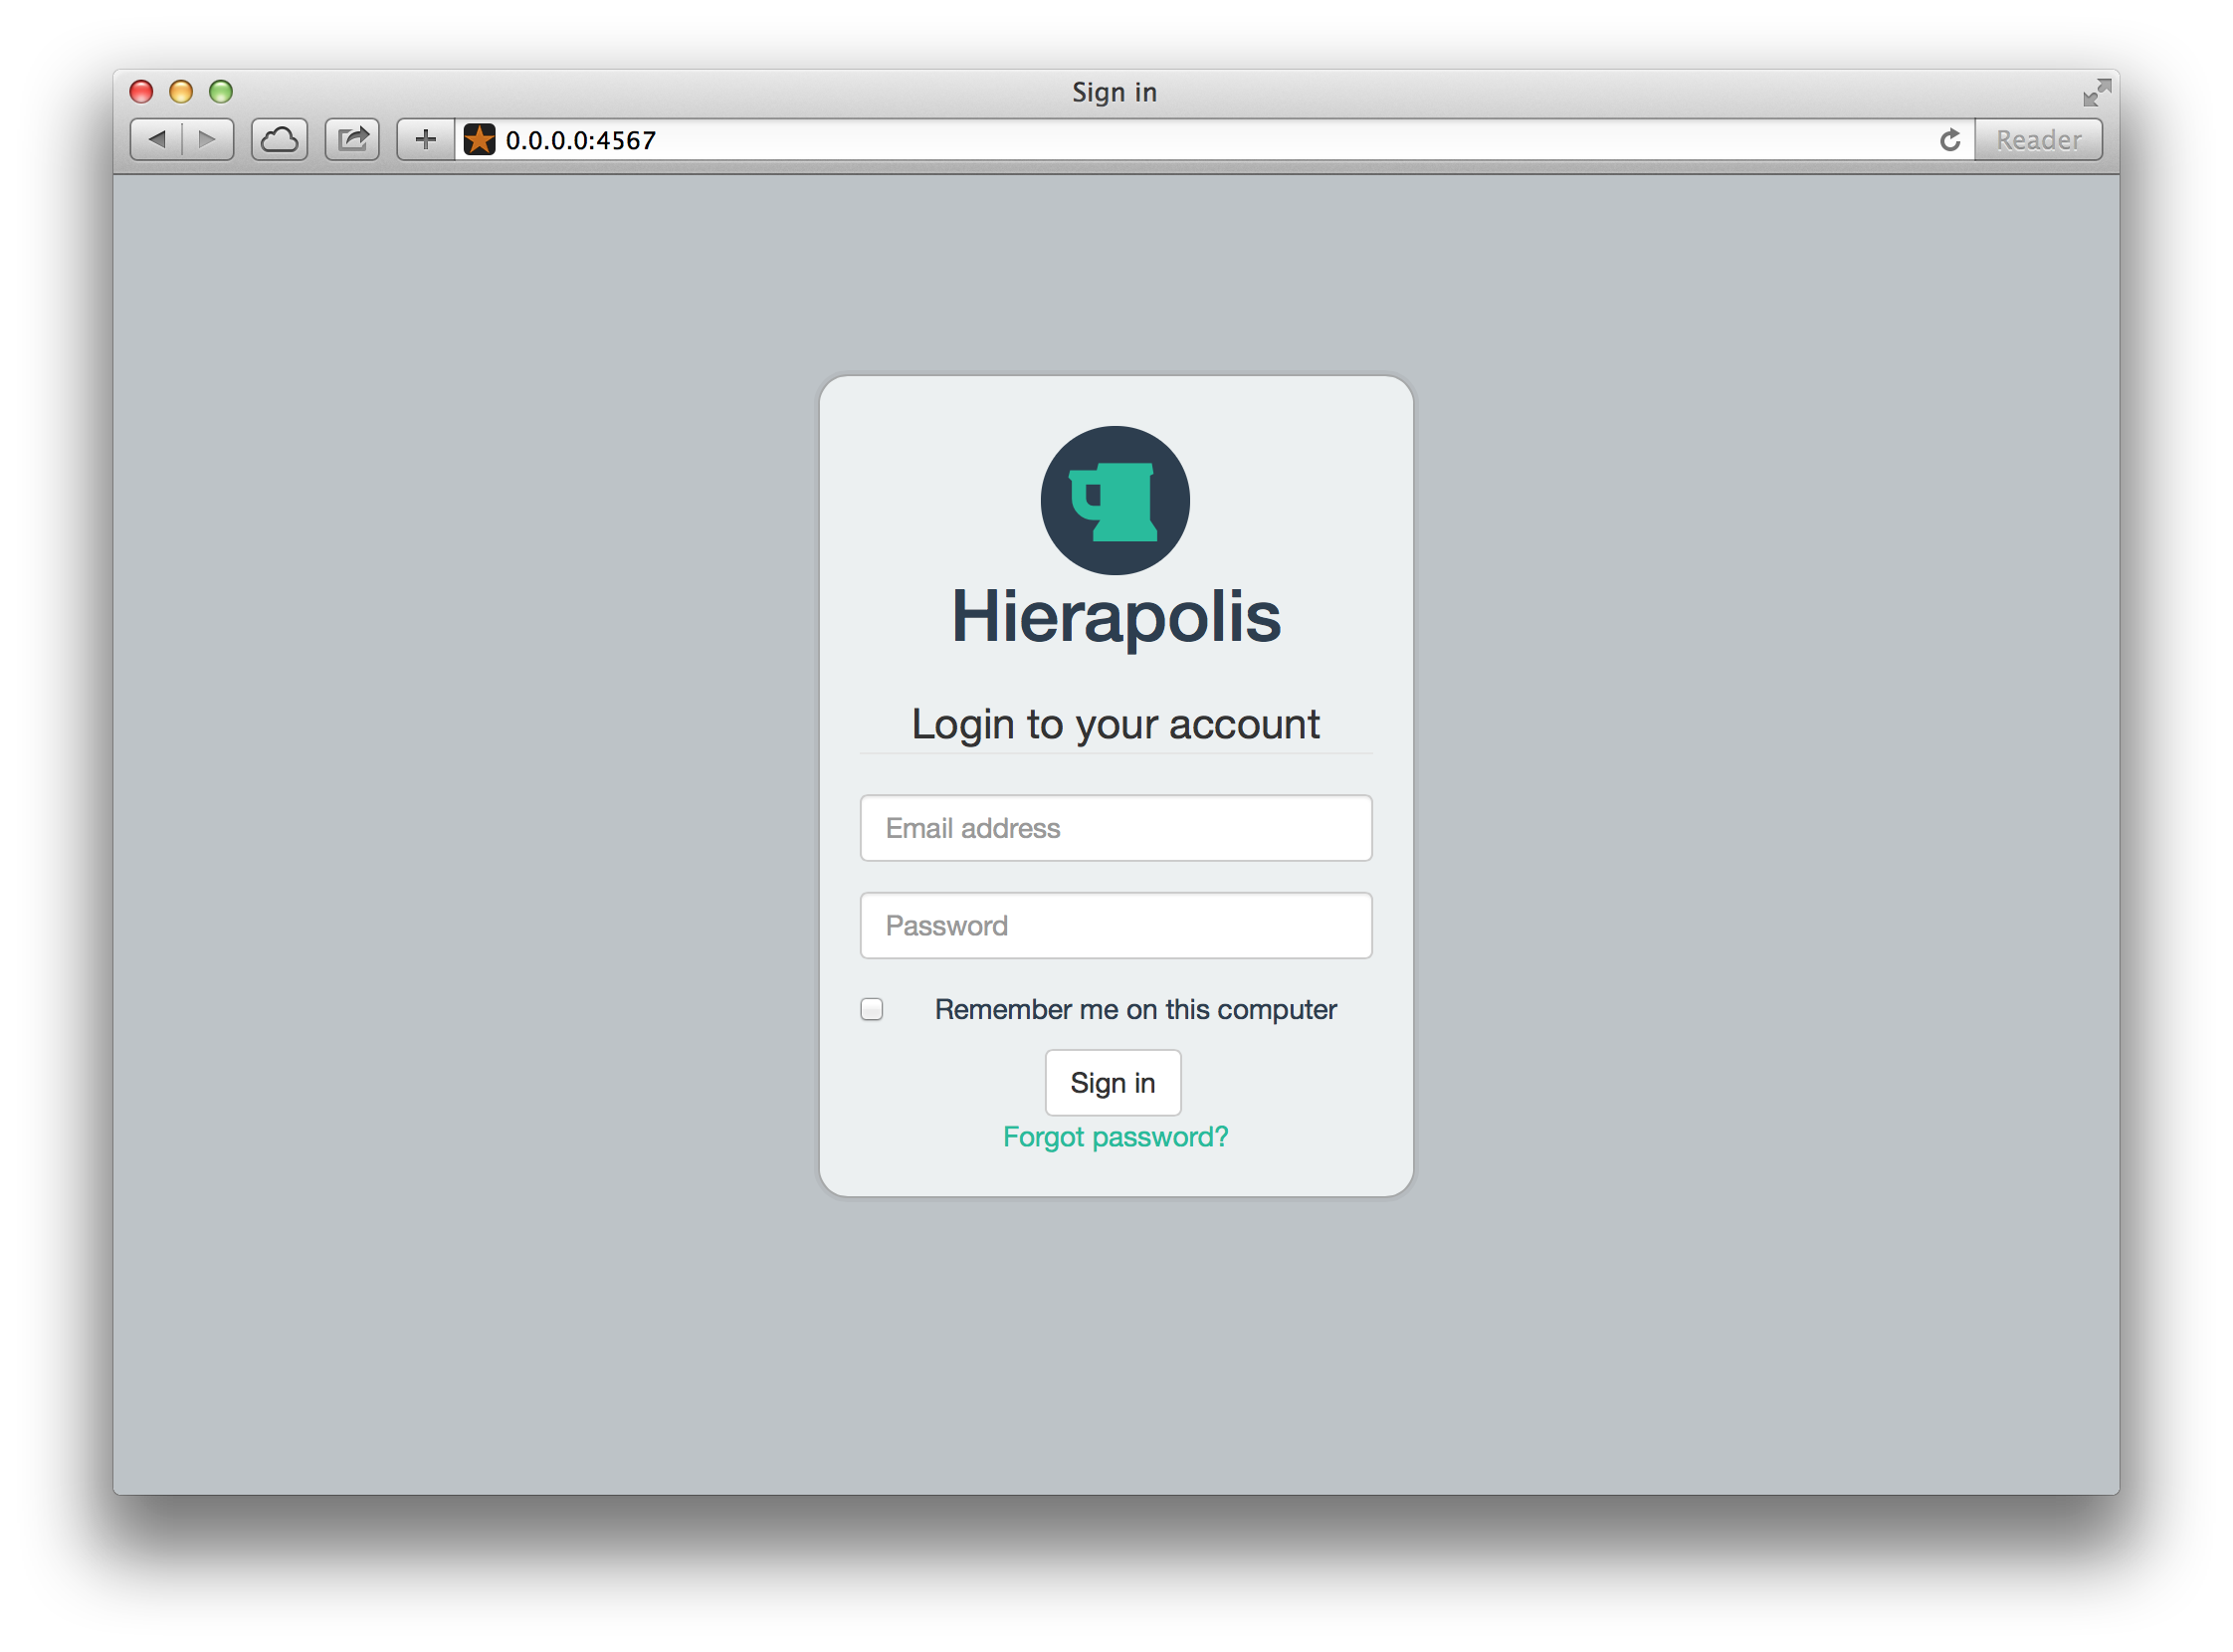
Task: Open the iCloud tabs cloud icon
Action: pyautogui.click(x=280, y=139)
